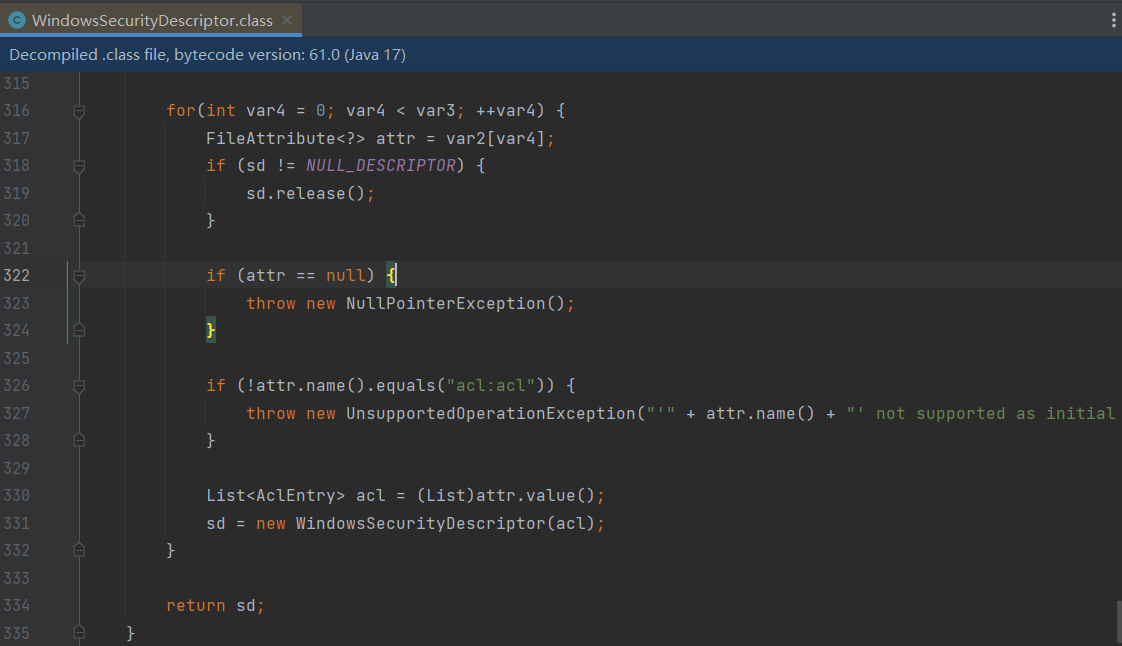Click the "acl:acl" string literal

coord(491,386)
